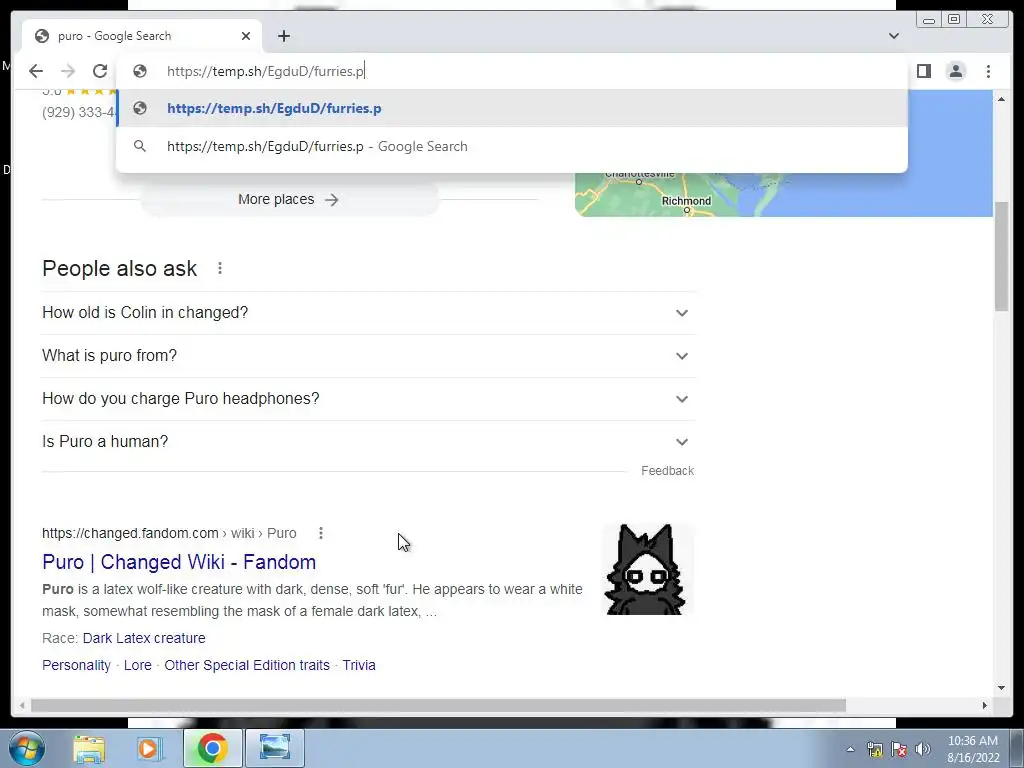Click the browser back arrow
The image size is (1024, 768).
point(36,71)
